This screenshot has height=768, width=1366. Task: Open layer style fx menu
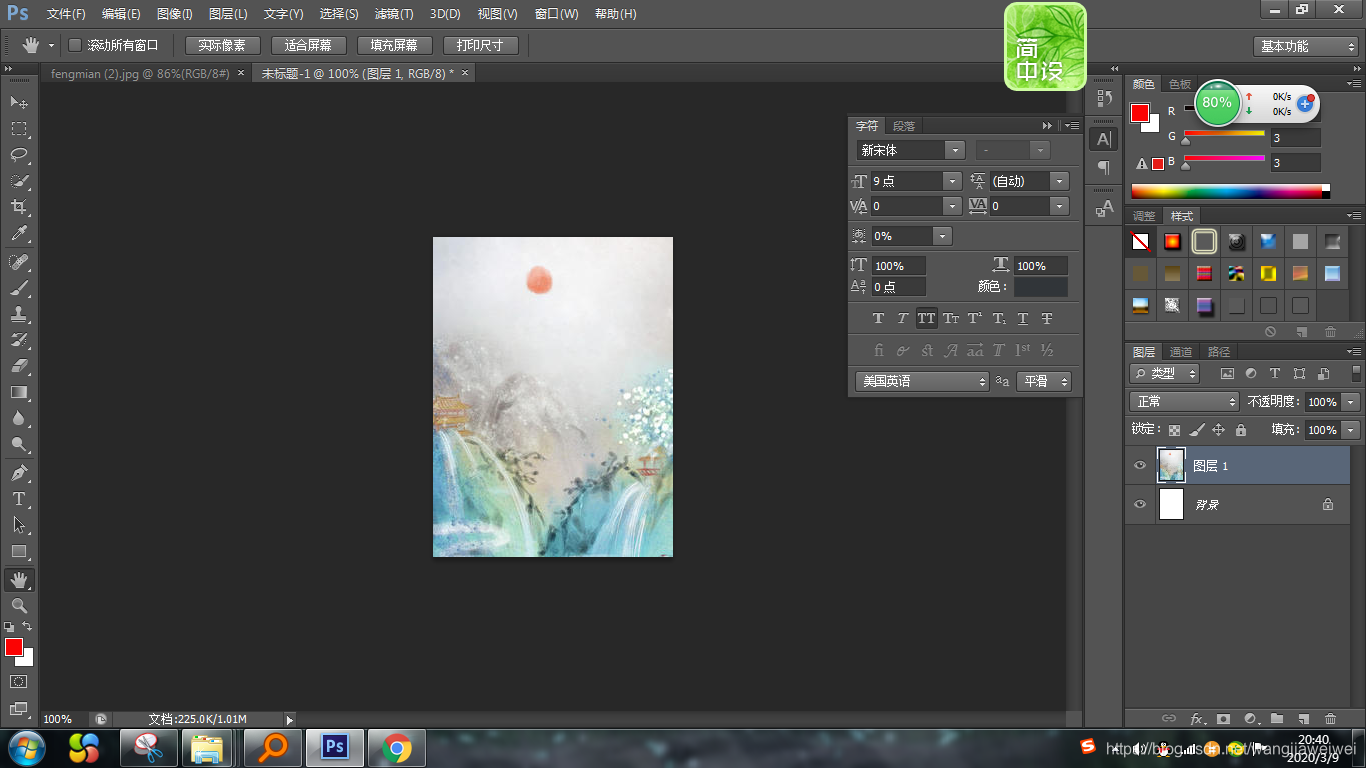coord(1197,718)
